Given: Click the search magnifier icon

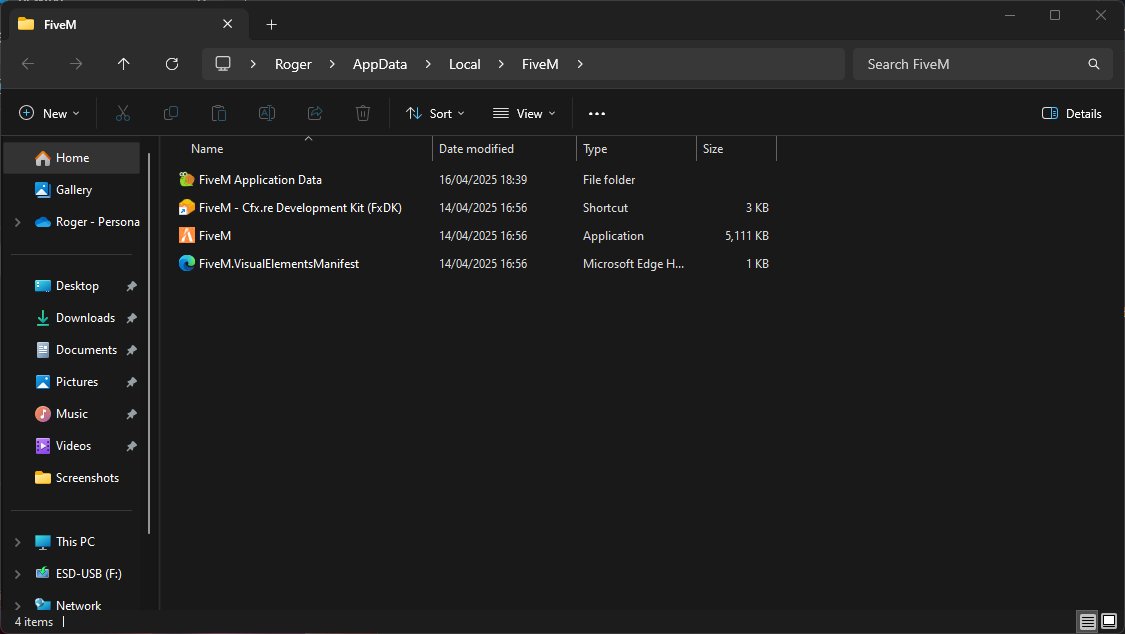Looking at the screenshot, I should coord(1093,64).
